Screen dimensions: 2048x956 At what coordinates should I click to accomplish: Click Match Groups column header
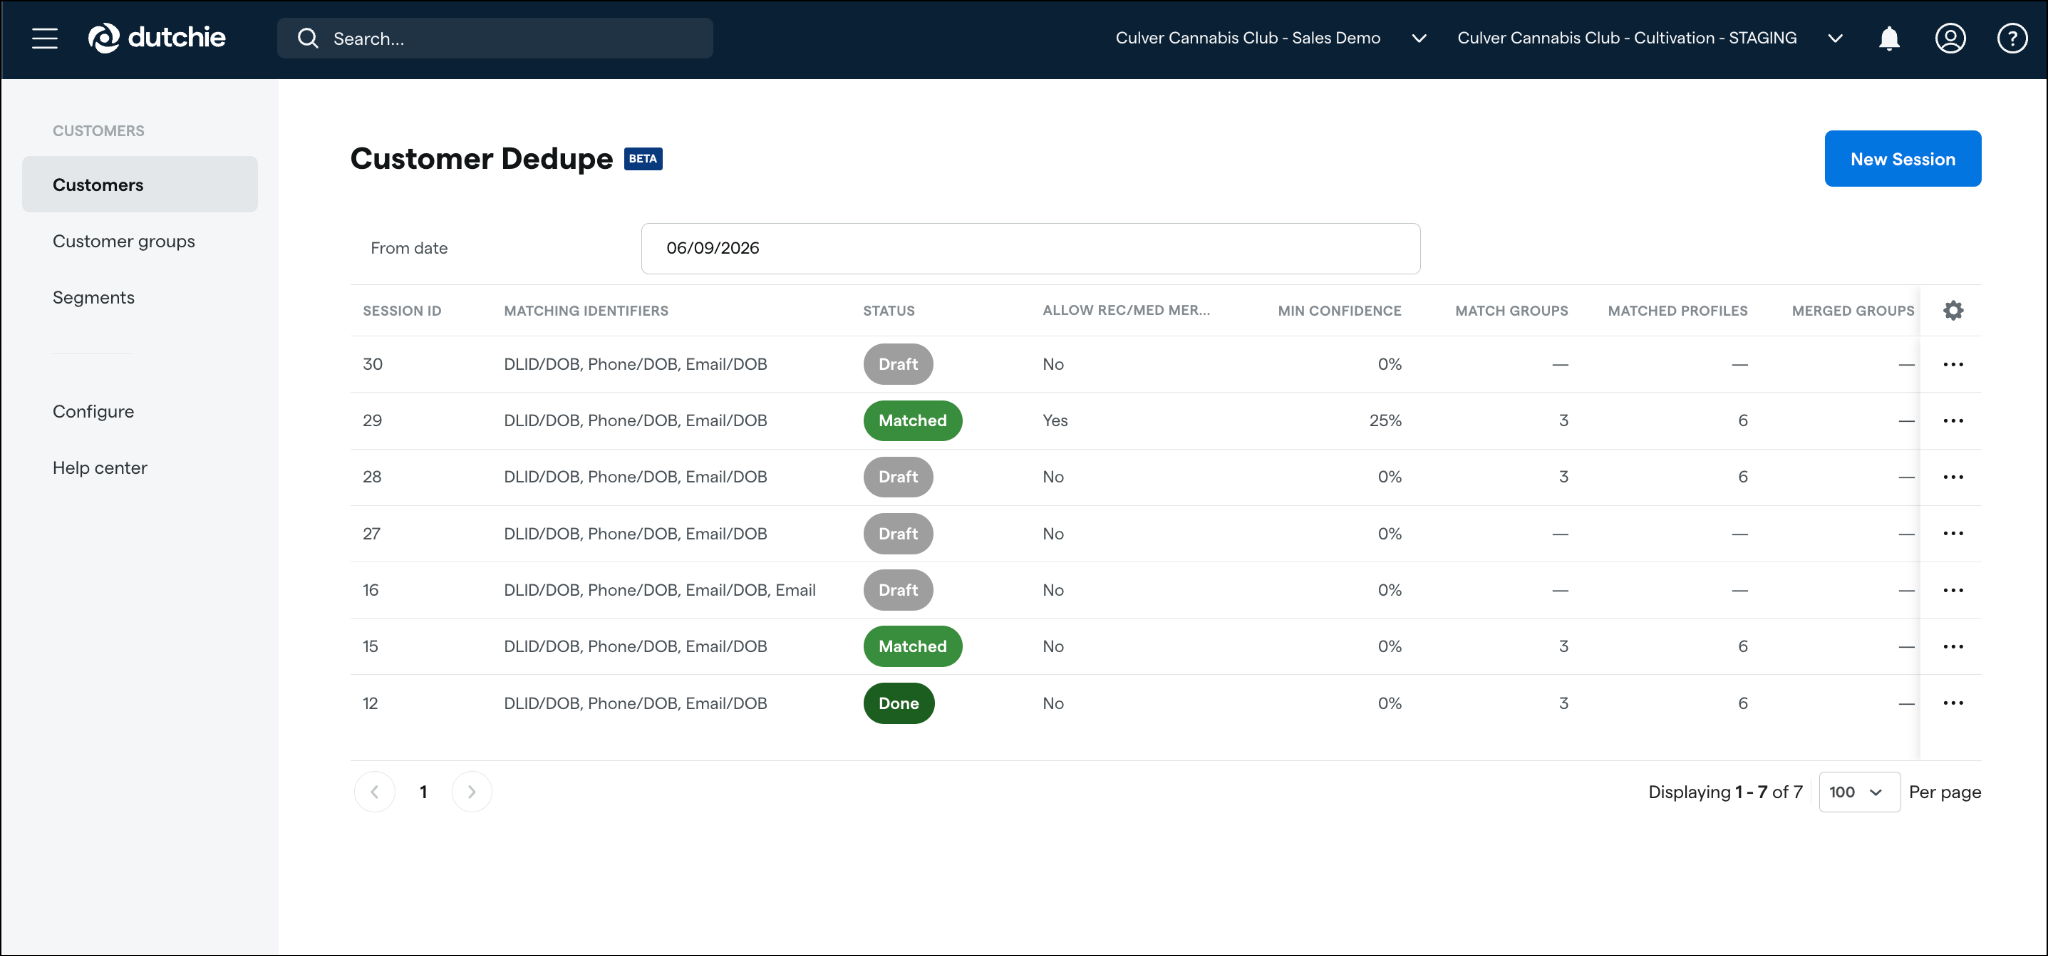[x=1511, y=311]
